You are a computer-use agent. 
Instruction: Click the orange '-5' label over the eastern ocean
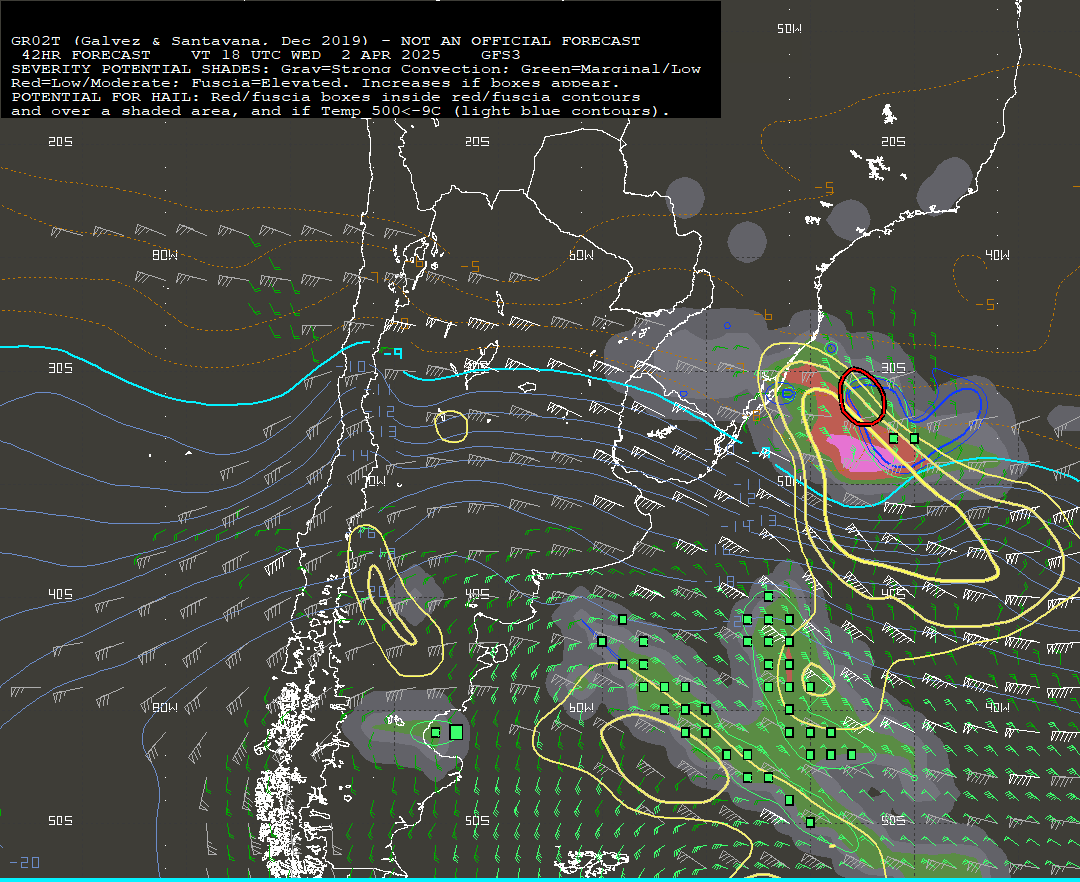tap(986, 304)
